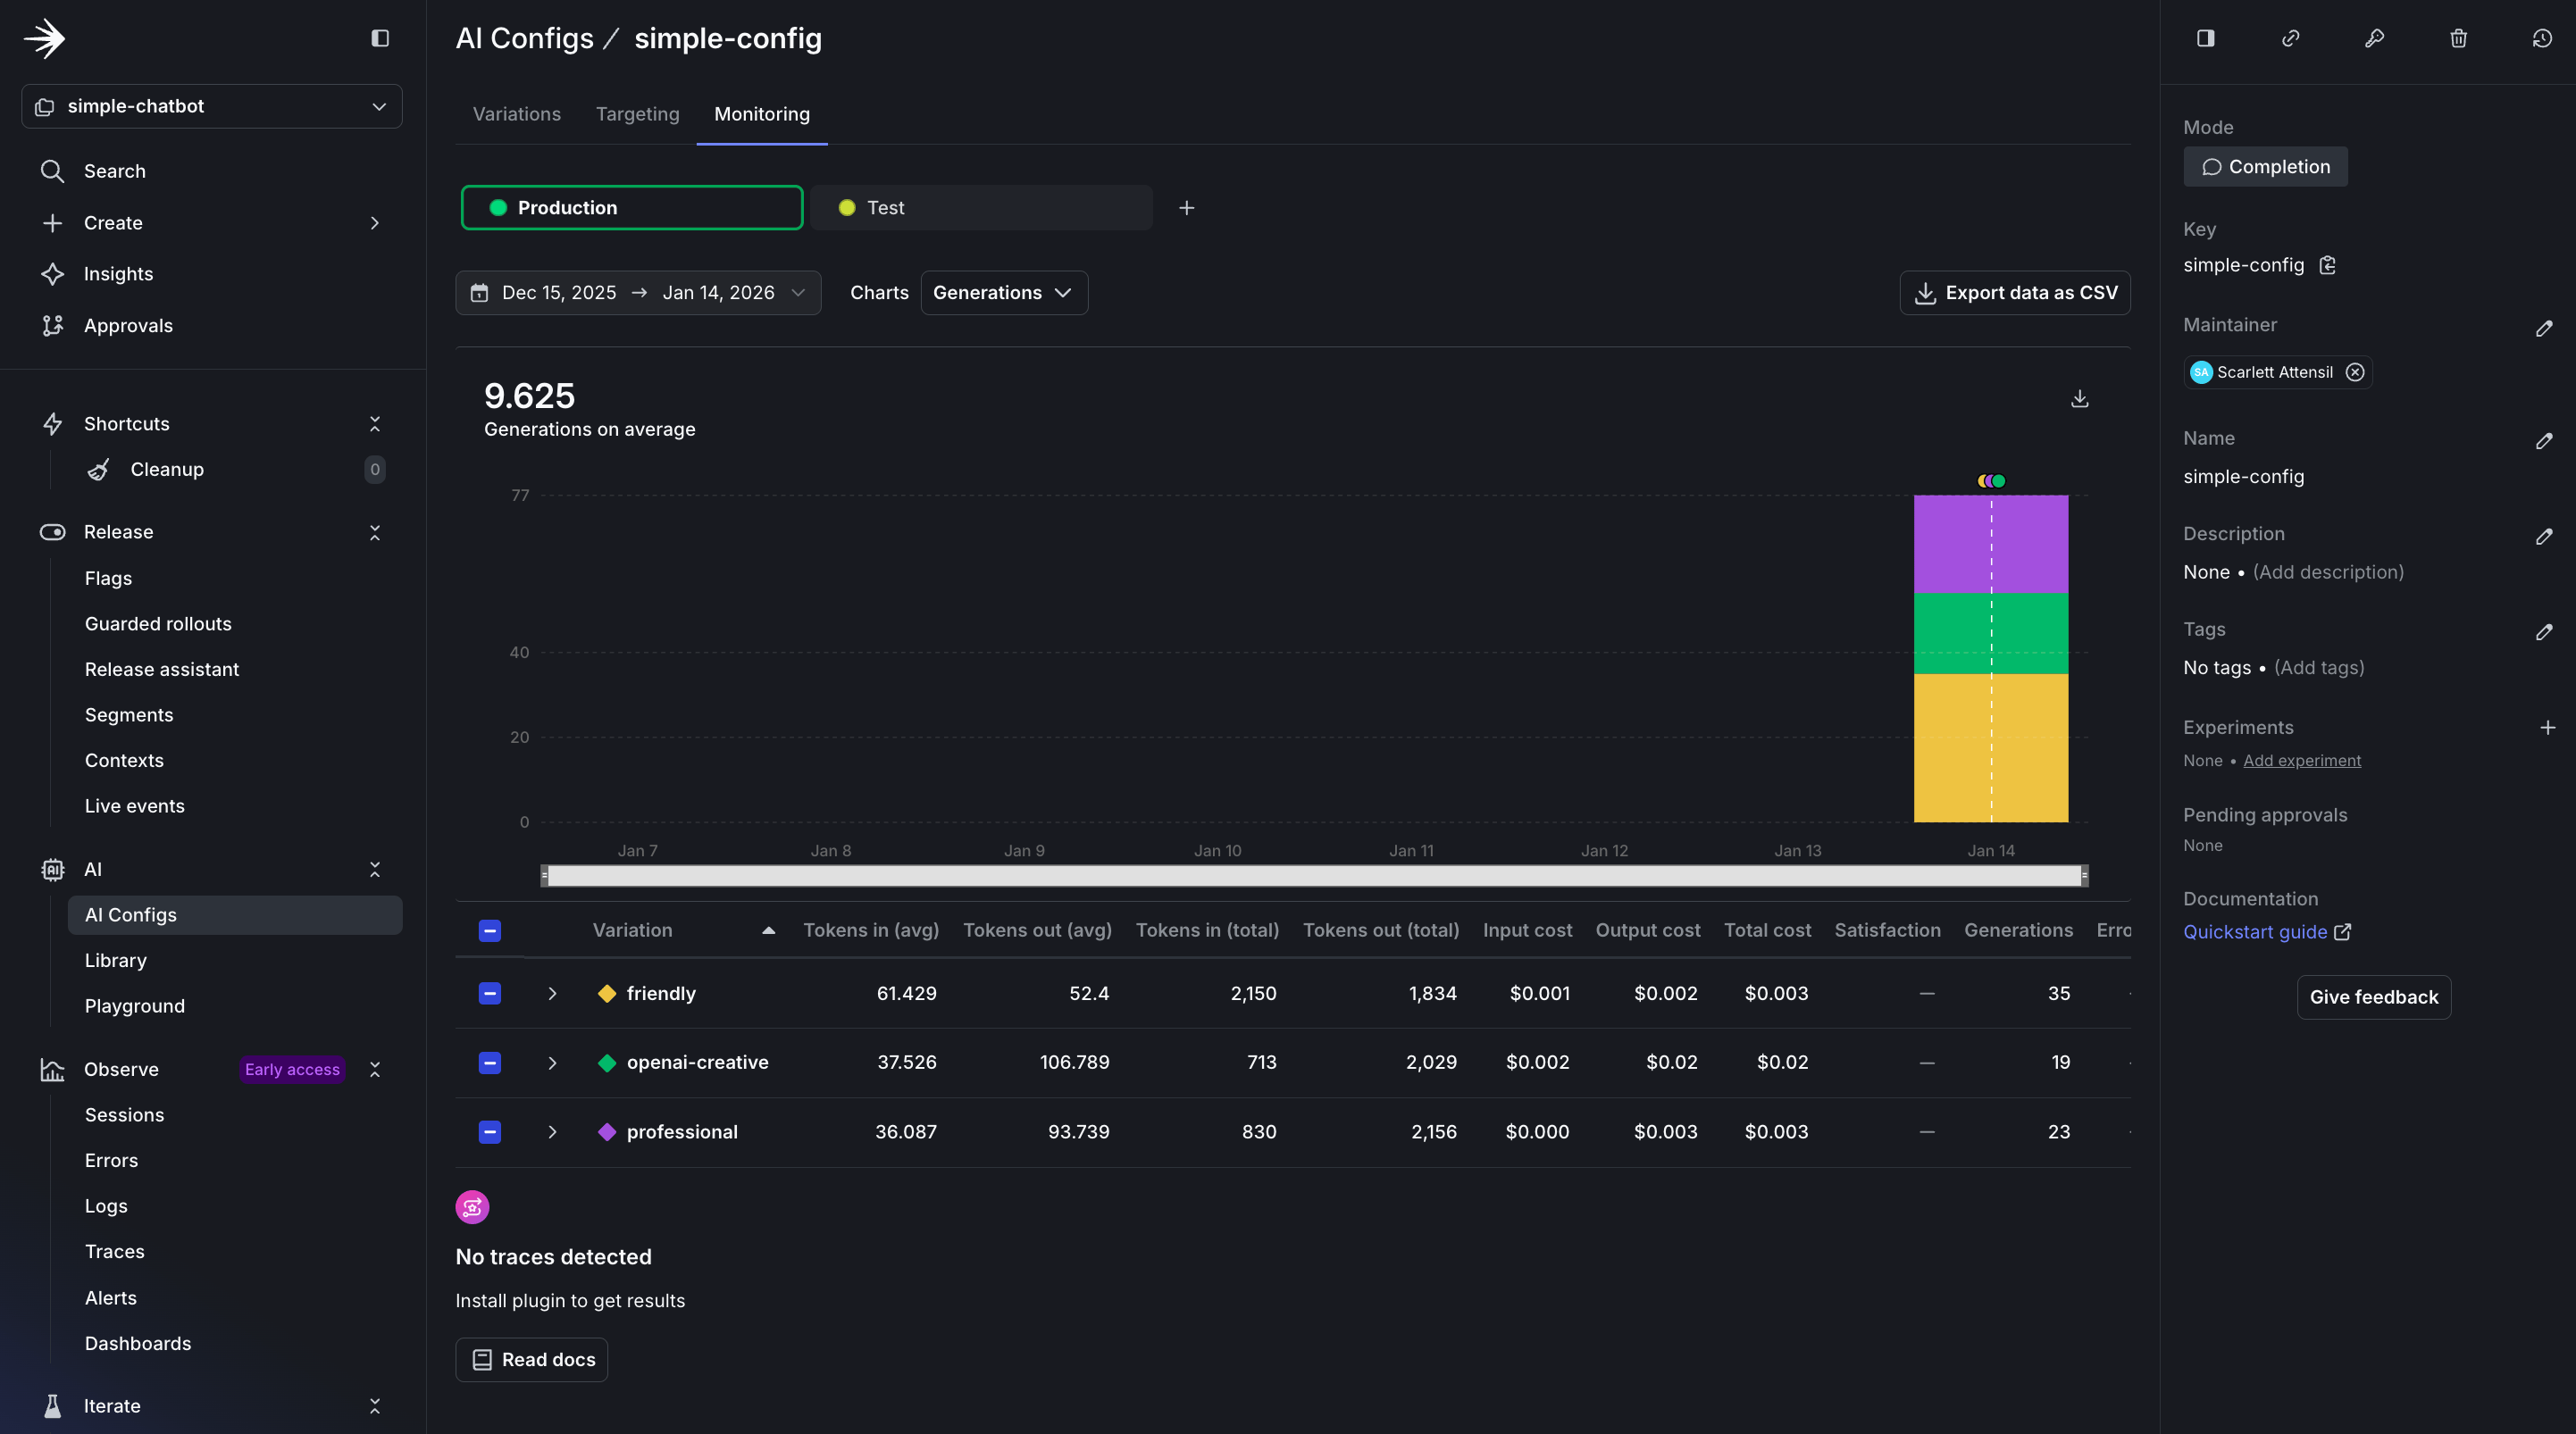Image resolution: width=2576 pixels, height=1434 pixels.
Task: Toggle the select-all variations checkbox
Action: click(x=490, y=931)
